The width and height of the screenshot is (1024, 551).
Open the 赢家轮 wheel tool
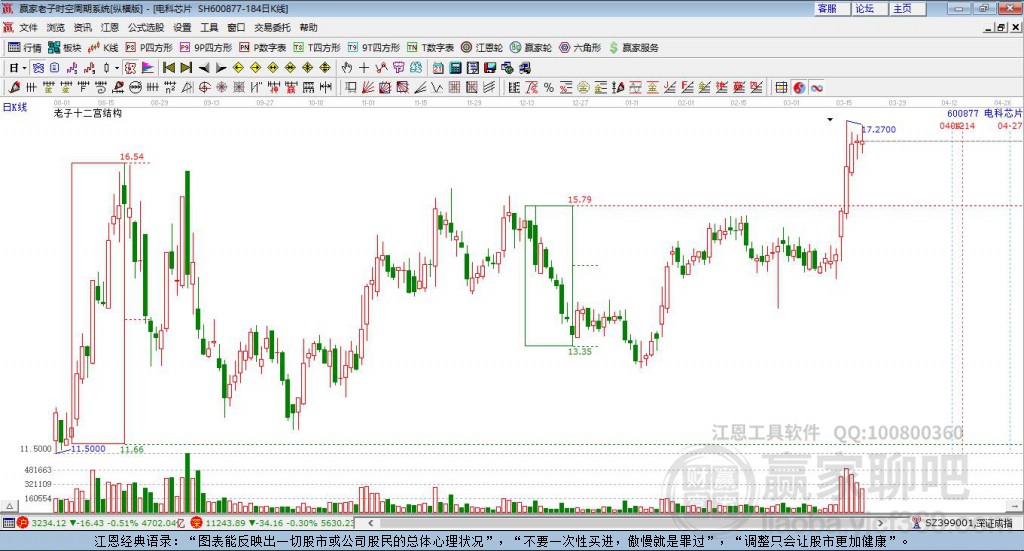pos(531,48)
